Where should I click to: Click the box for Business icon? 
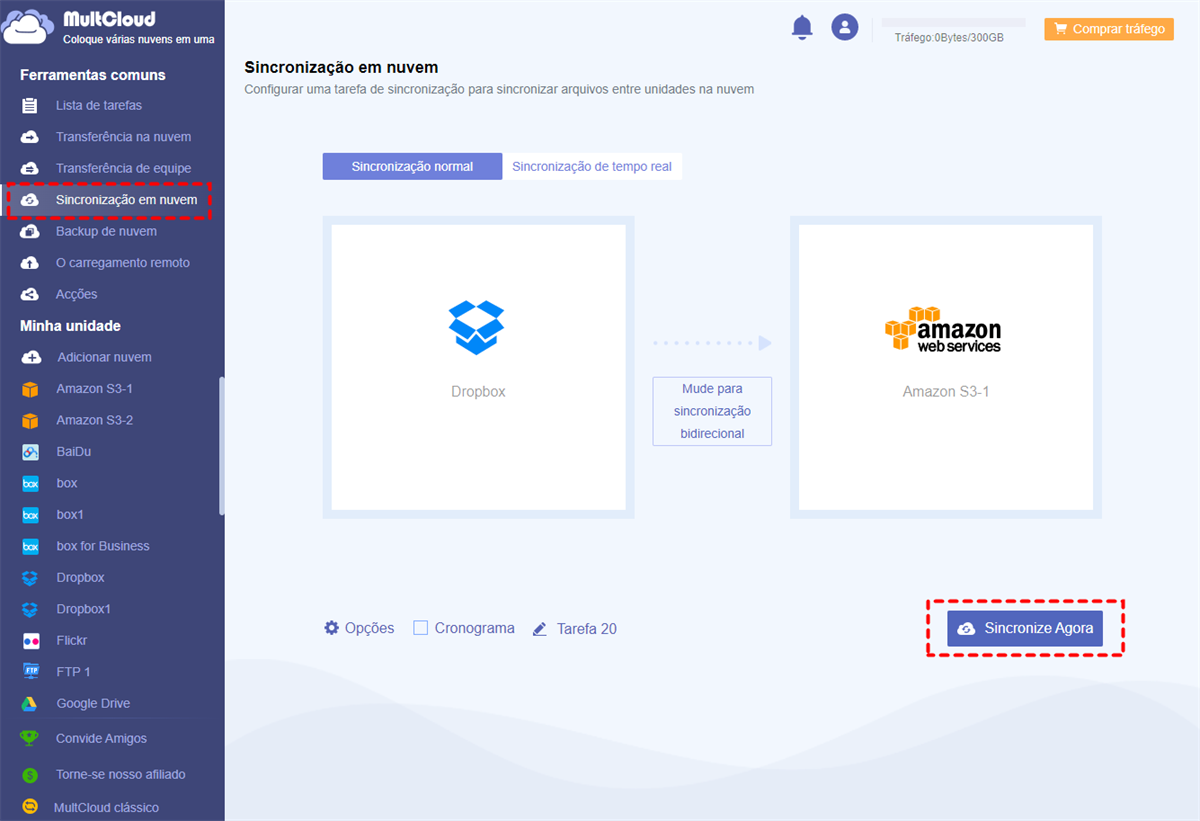click(x=30, y=546)
